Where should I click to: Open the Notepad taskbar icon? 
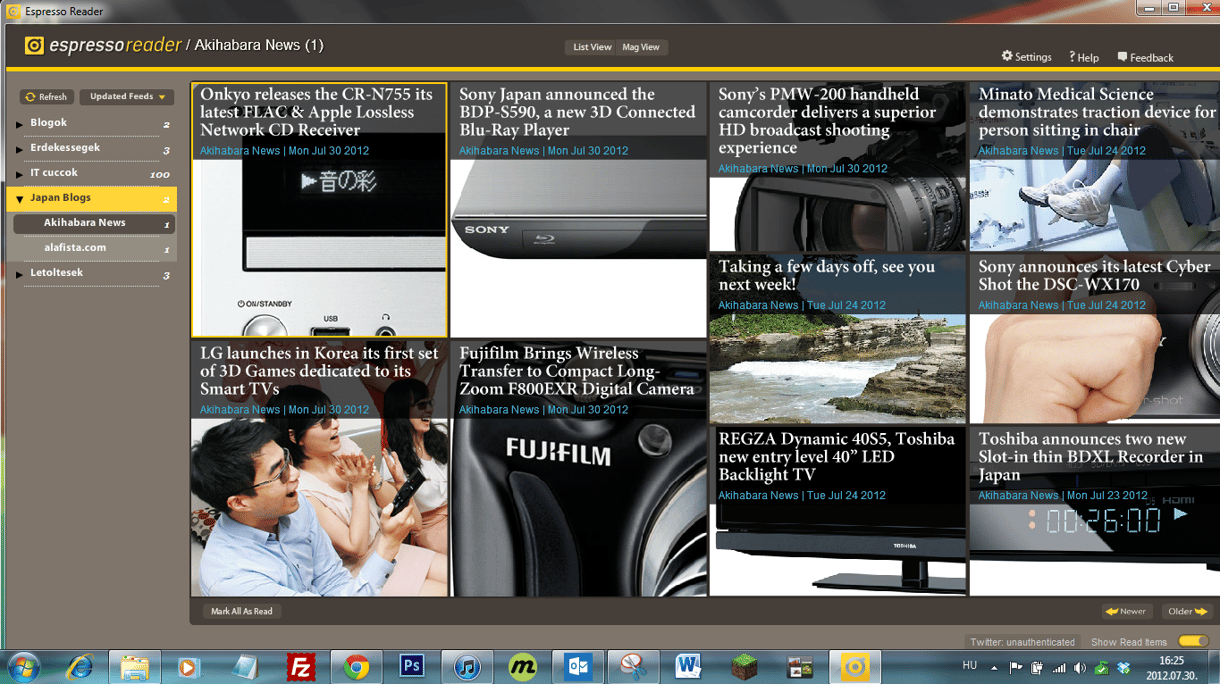pos(245,666)
